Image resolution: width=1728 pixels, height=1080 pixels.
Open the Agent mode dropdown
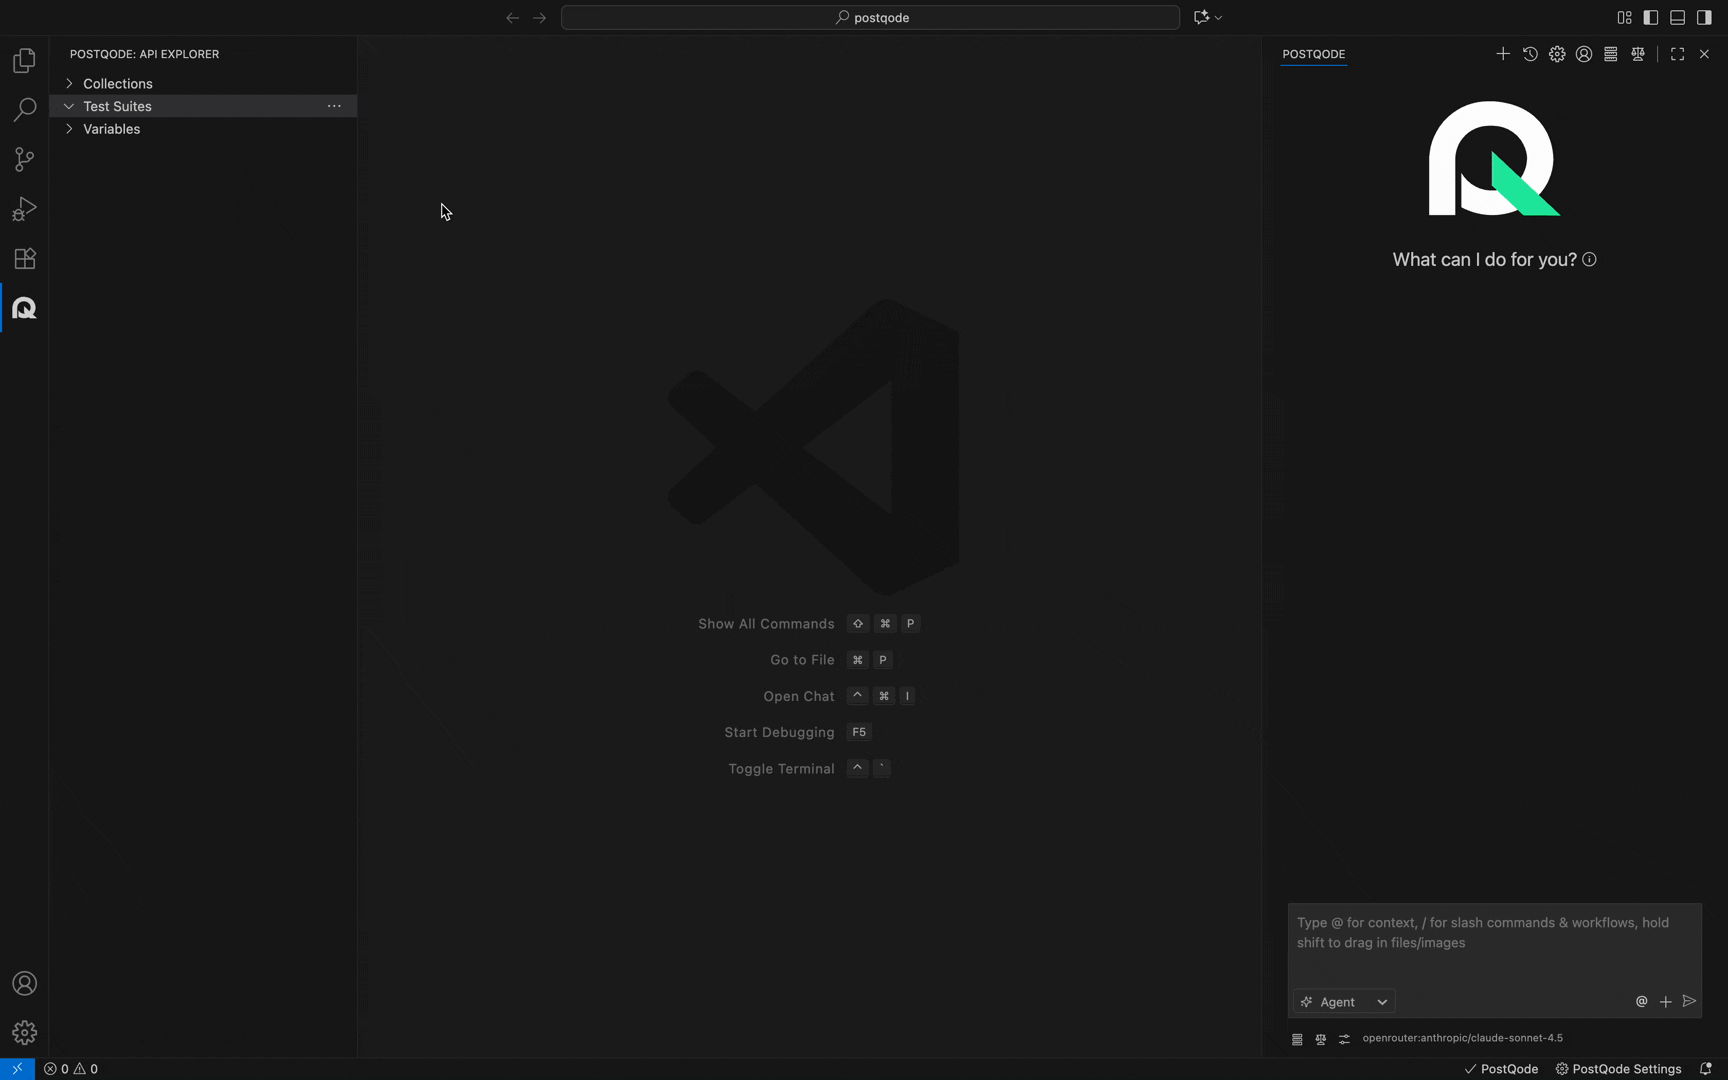[x=1344, y=1001]
